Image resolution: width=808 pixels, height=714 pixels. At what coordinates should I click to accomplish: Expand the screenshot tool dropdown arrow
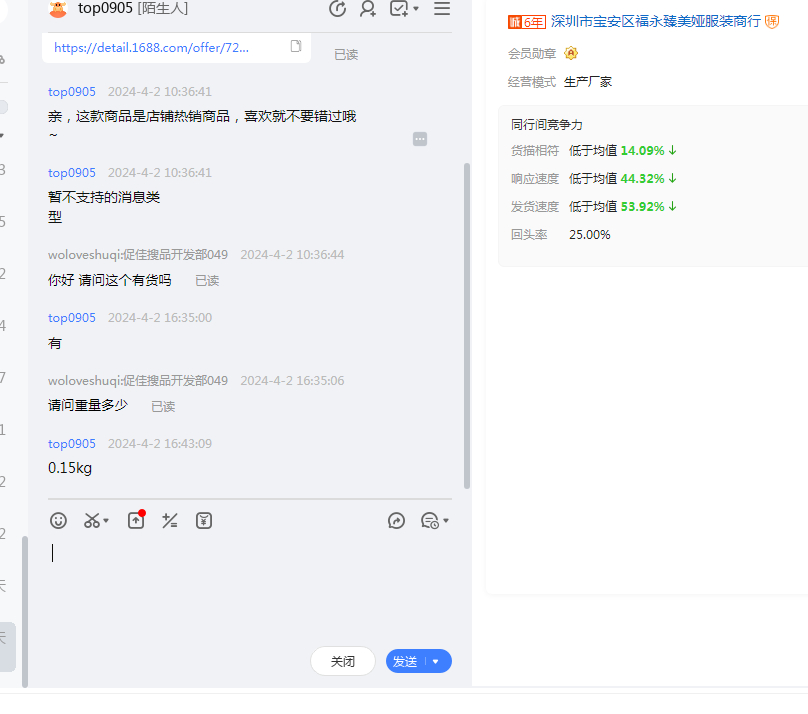106,521
